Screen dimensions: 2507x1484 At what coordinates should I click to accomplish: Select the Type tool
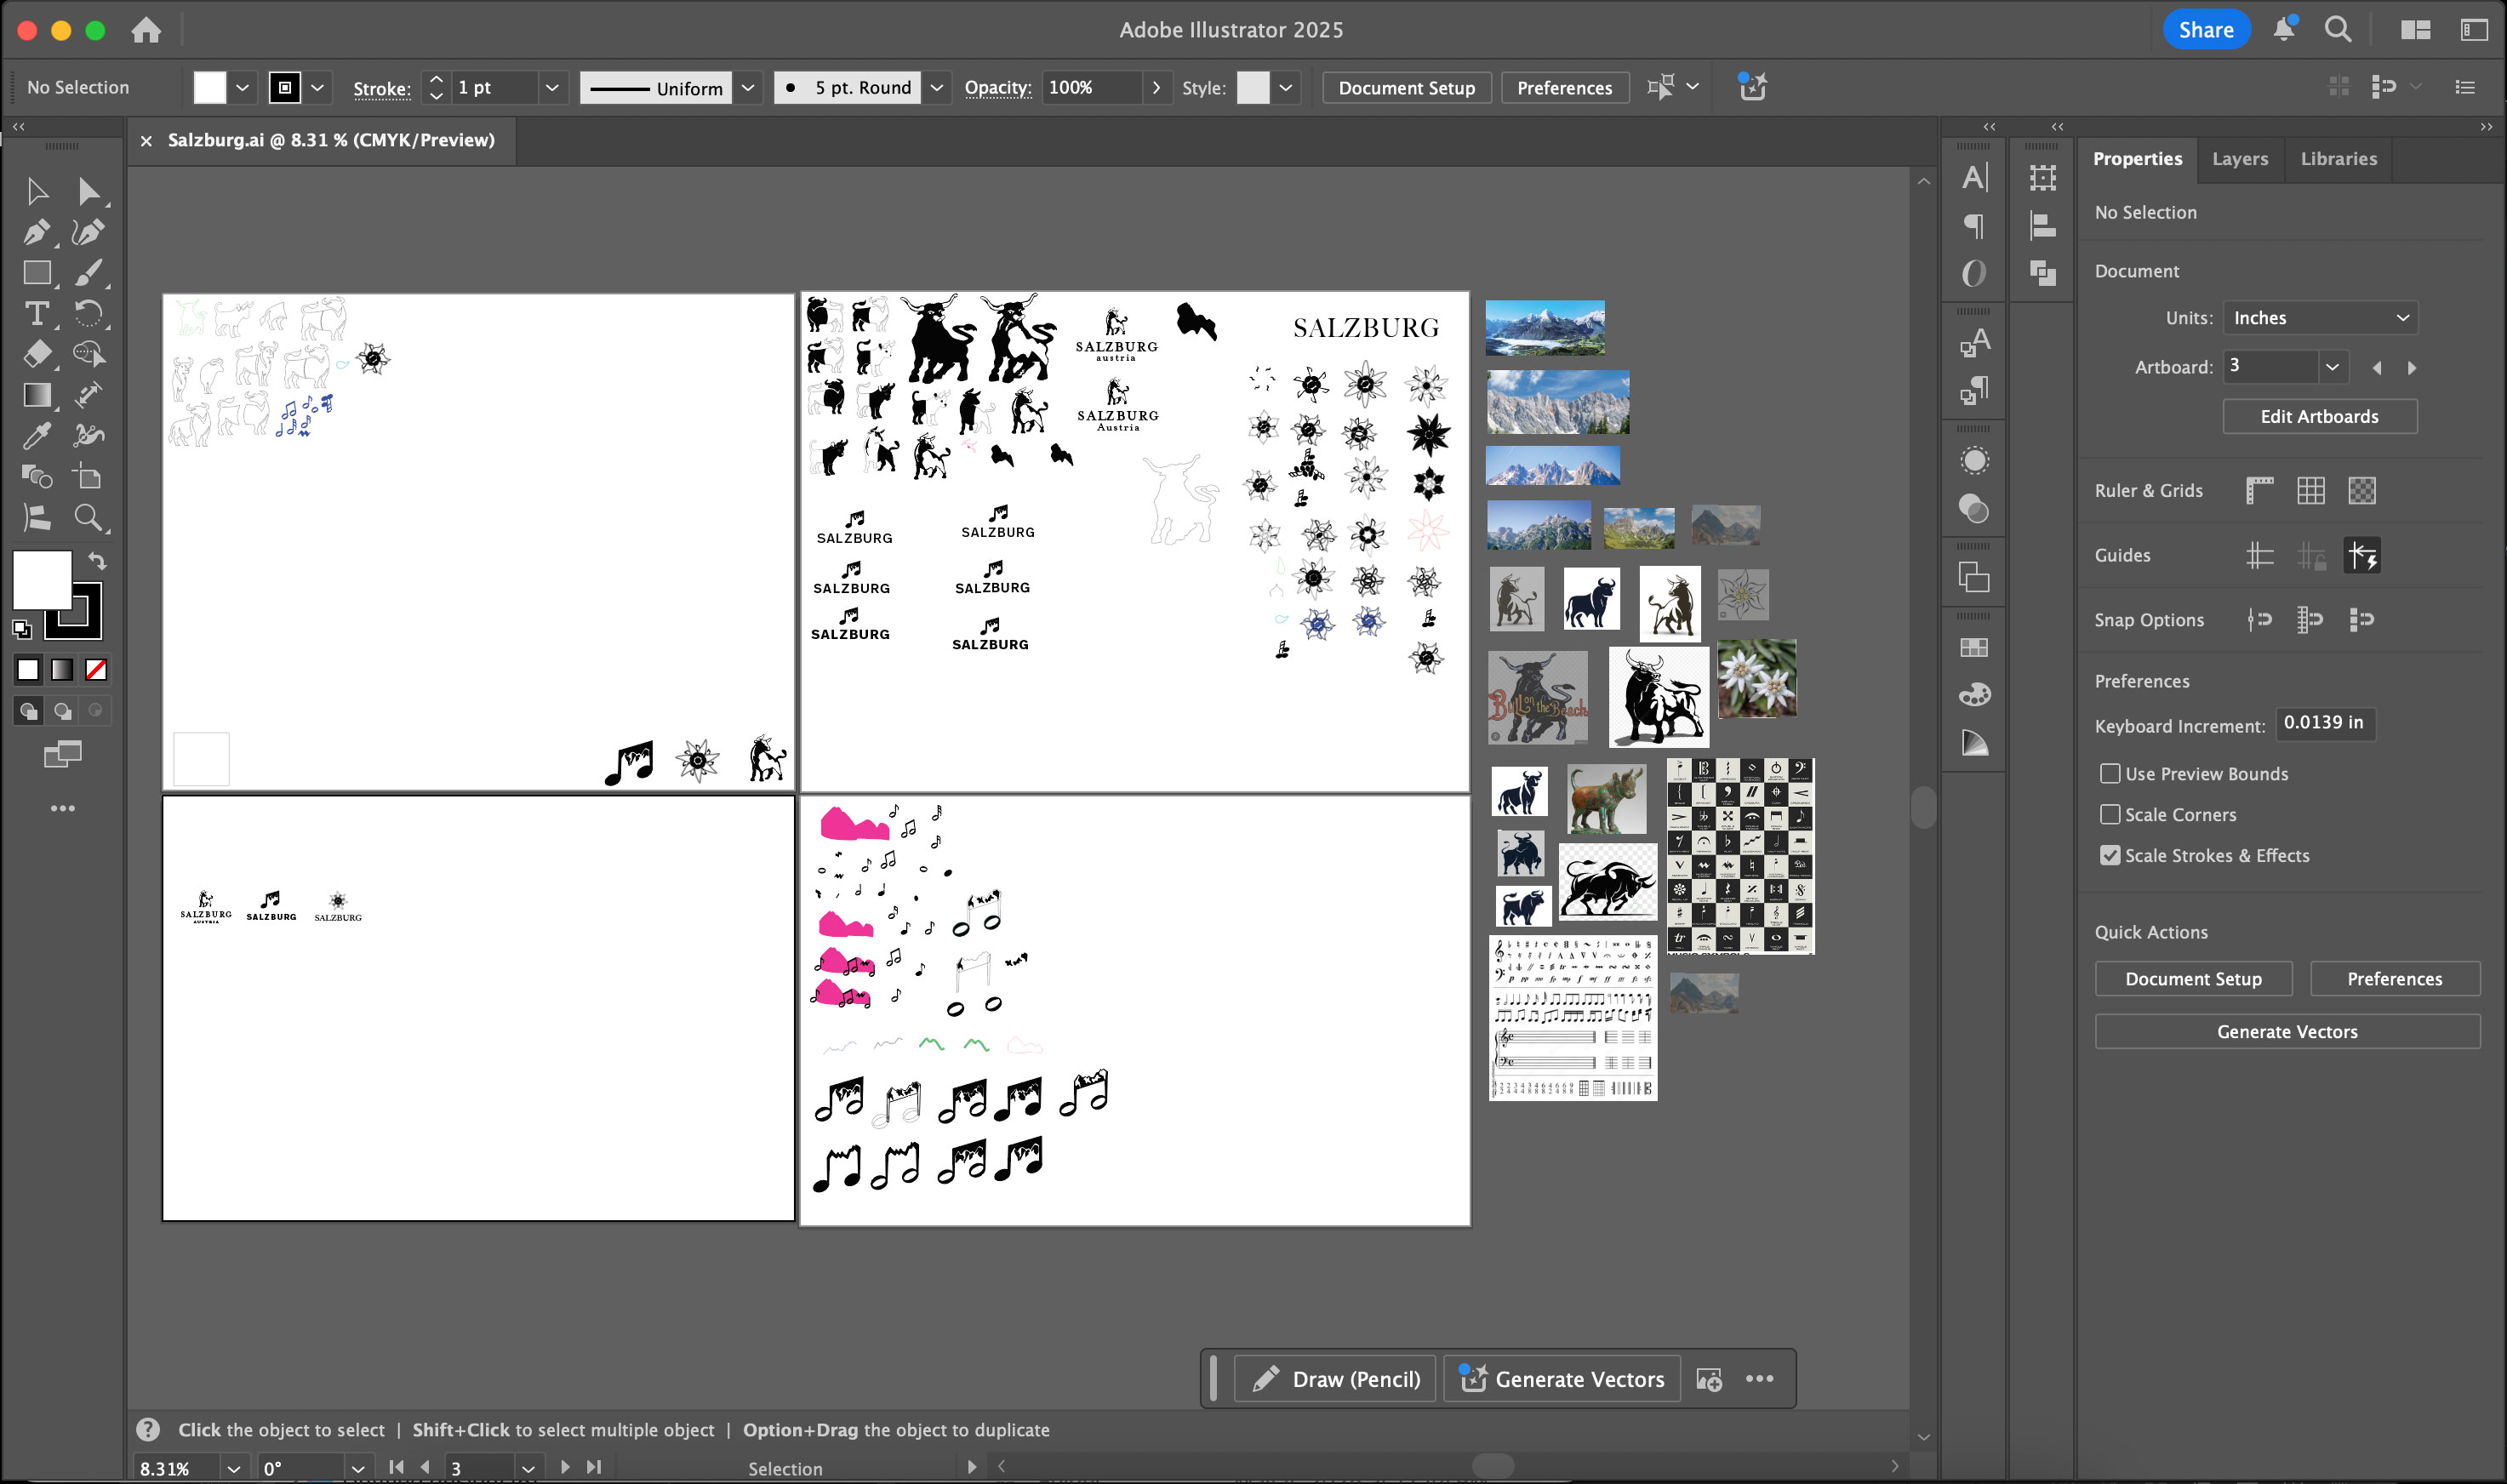(36, 314)
